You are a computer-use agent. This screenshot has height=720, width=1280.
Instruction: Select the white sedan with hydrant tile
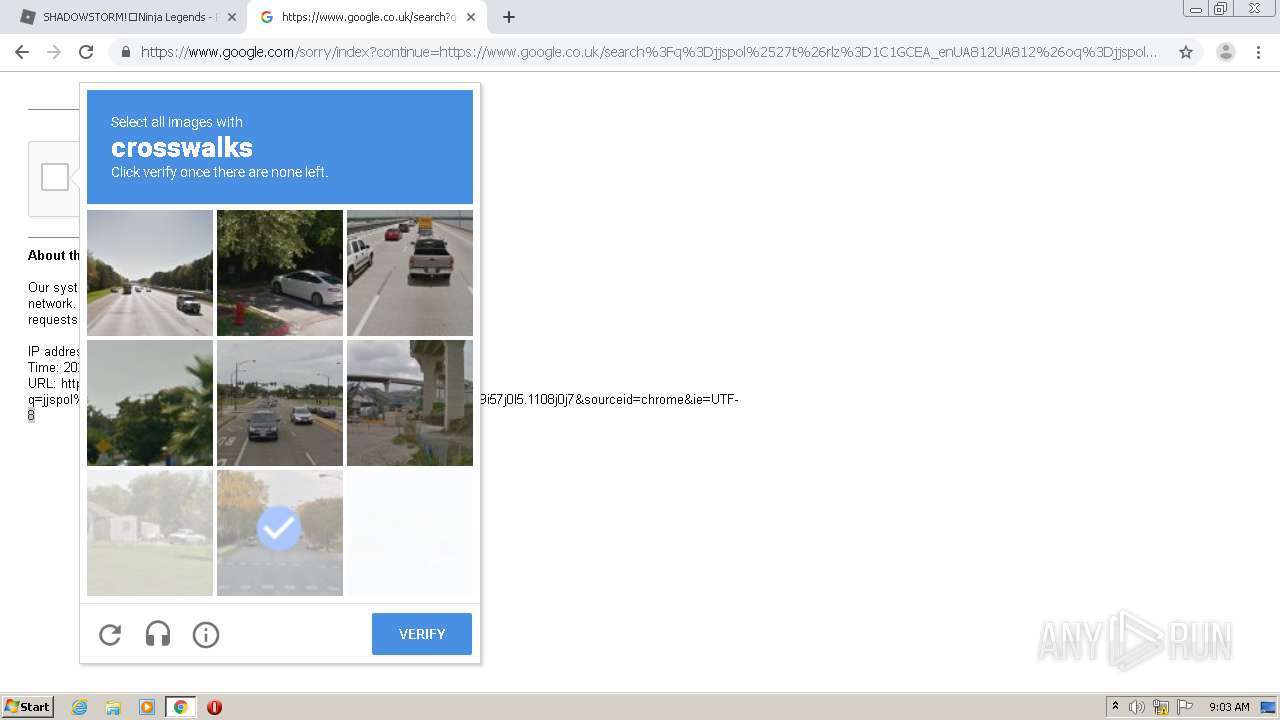pyautogui.click(x=280, y=273)
